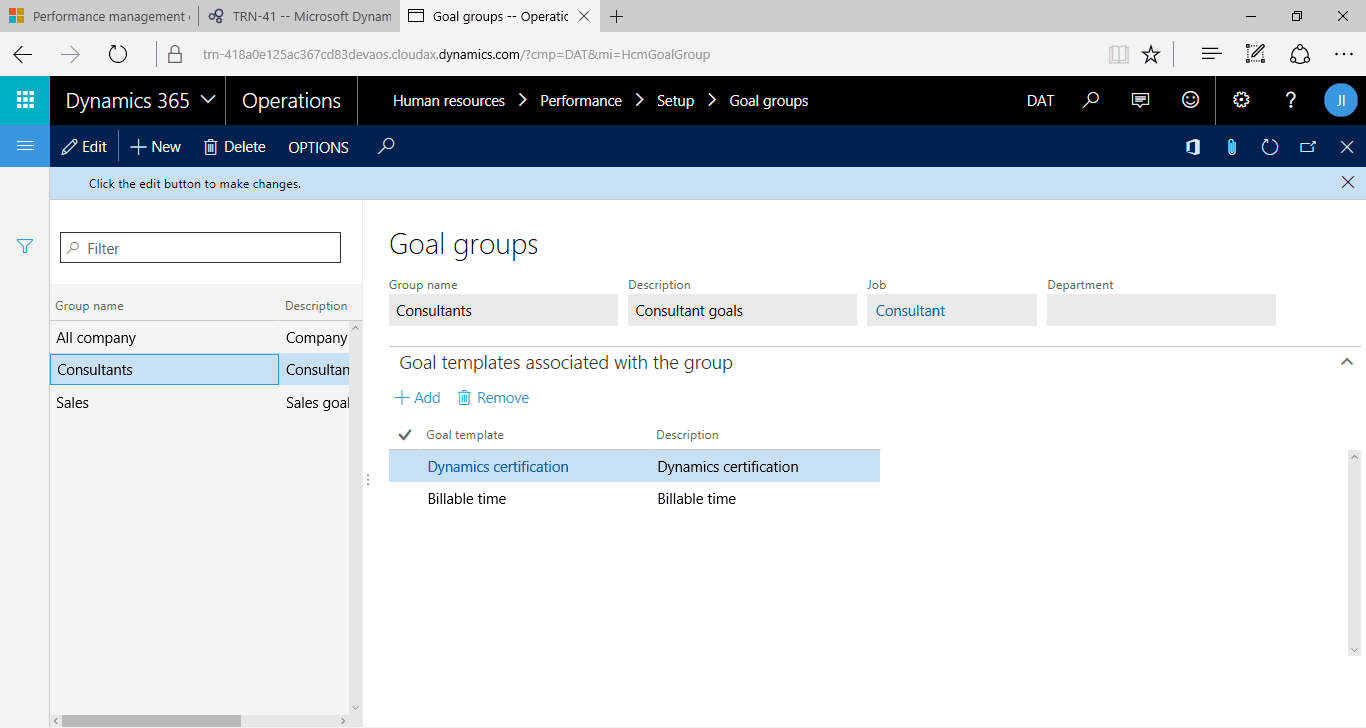This screenshot has width=1366, height=728.
Task: Click the browser address bar URL
Action: 456,54
